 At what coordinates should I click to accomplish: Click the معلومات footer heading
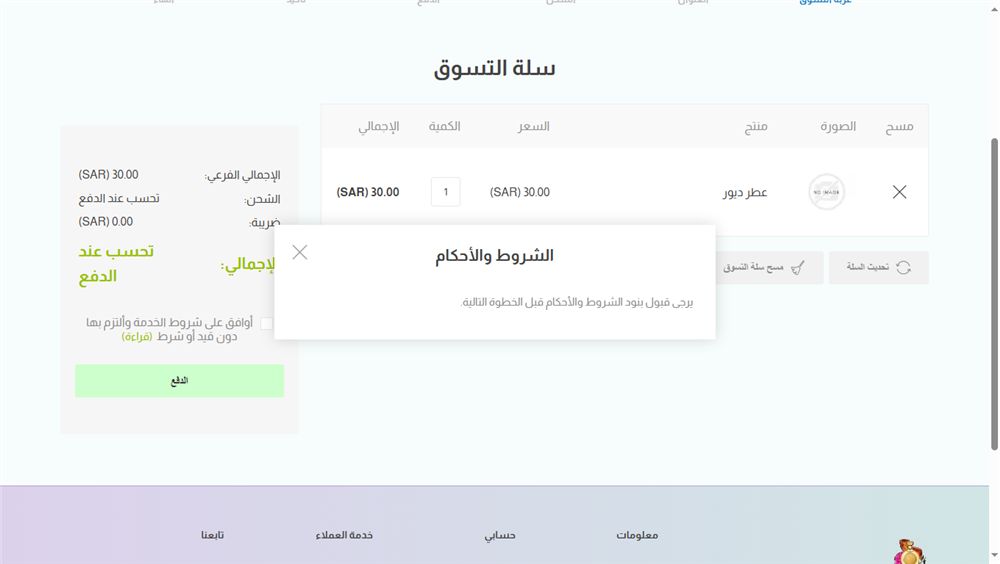tap(637, 535)
